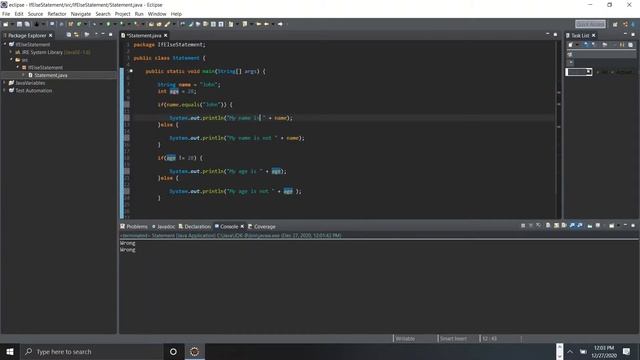Screen dimensions: 640x360
Task: Click the Quick Access search field
Action: [590, 24]
